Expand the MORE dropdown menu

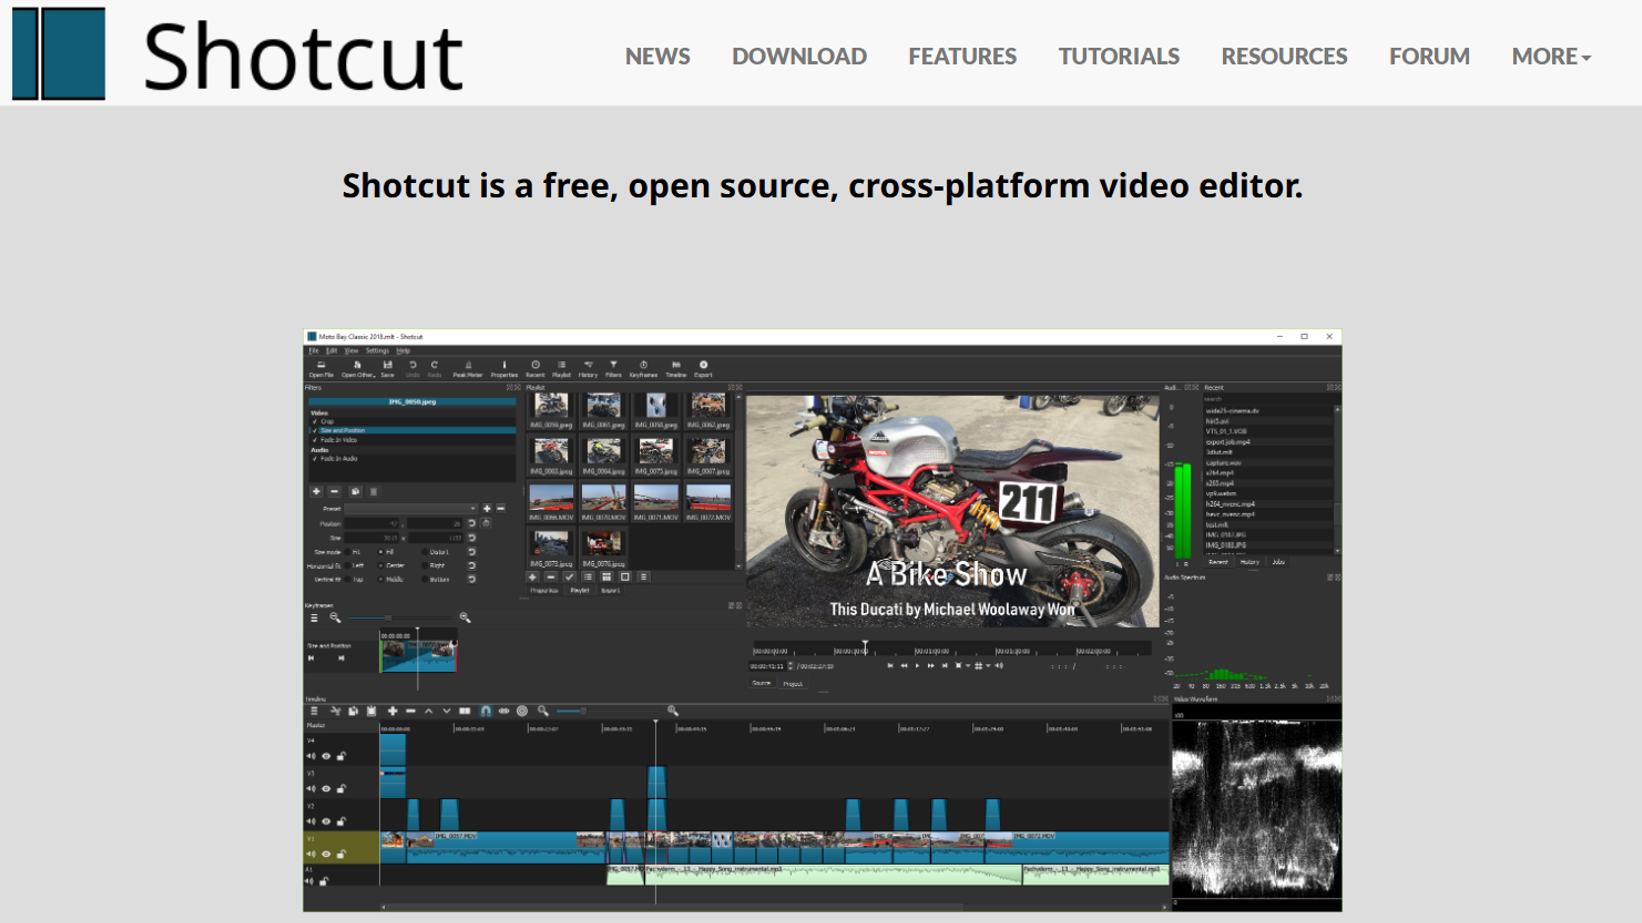point(1551,56)
